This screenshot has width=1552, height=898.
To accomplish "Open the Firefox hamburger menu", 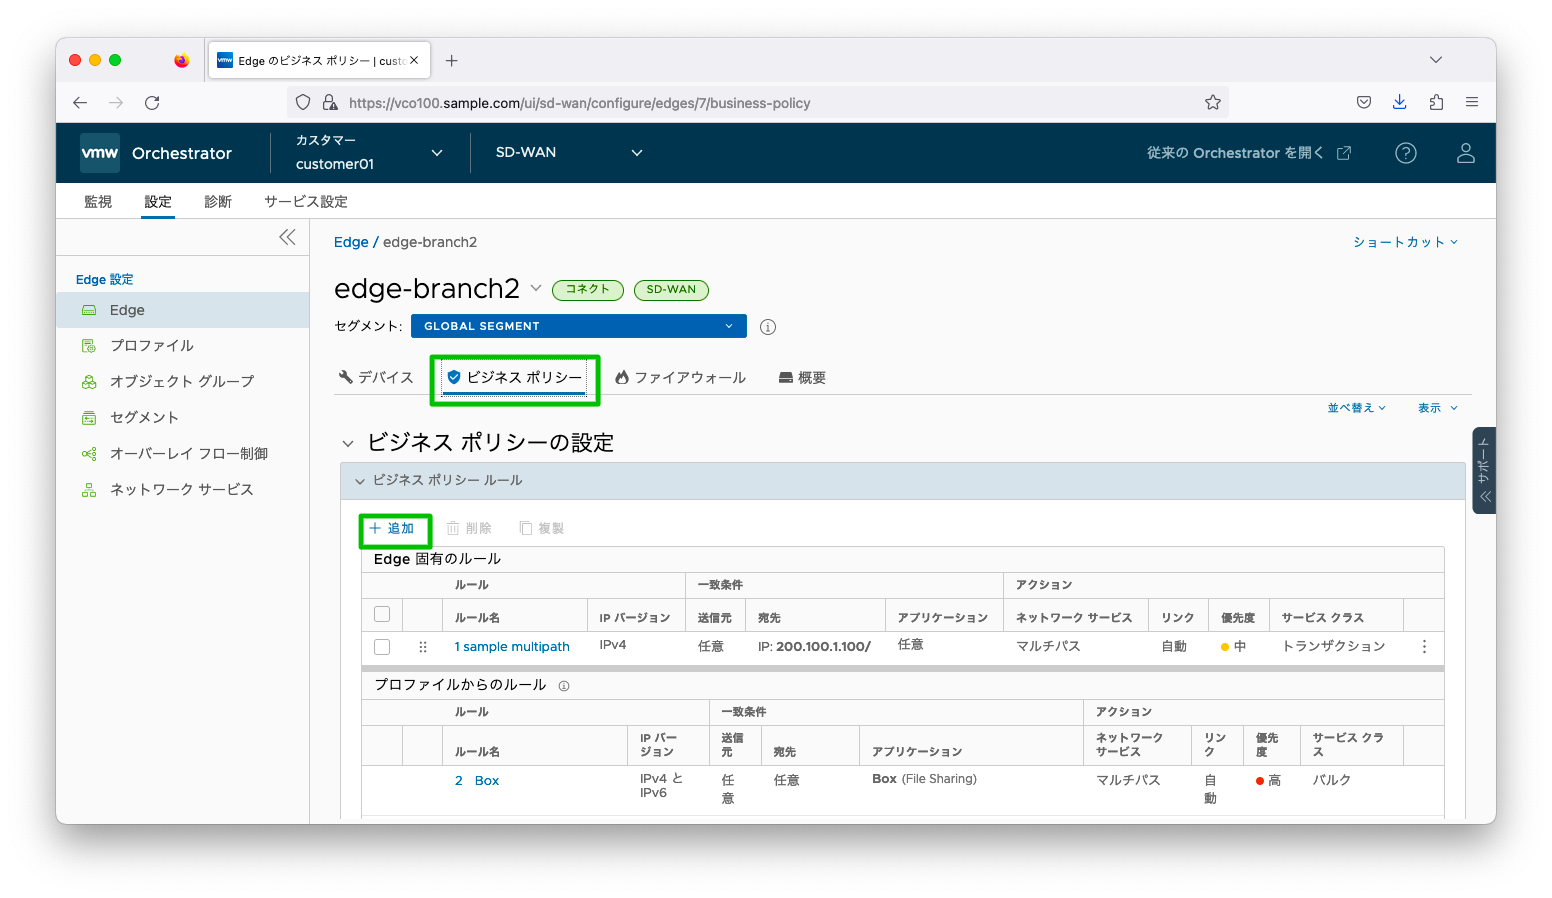I will point(1472,102).
